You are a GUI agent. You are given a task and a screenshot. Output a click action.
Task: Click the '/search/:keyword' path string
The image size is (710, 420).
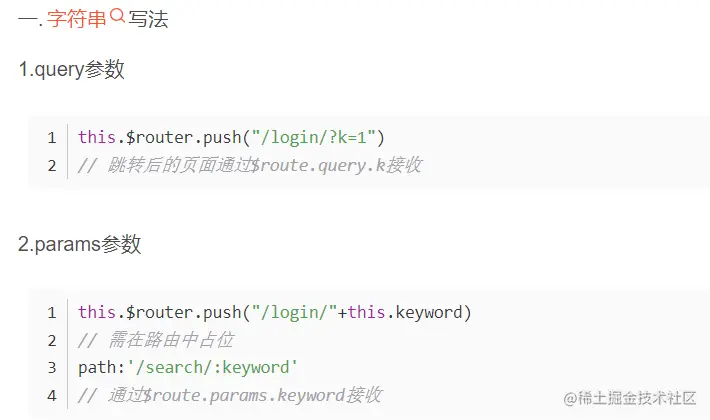(x=212, y=368)
